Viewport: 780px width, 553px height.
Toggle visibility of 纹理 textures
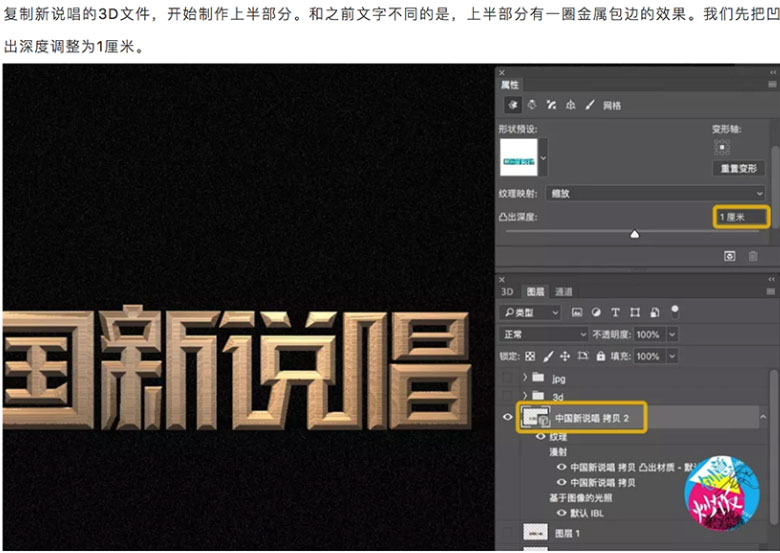(x=540, y=437)
